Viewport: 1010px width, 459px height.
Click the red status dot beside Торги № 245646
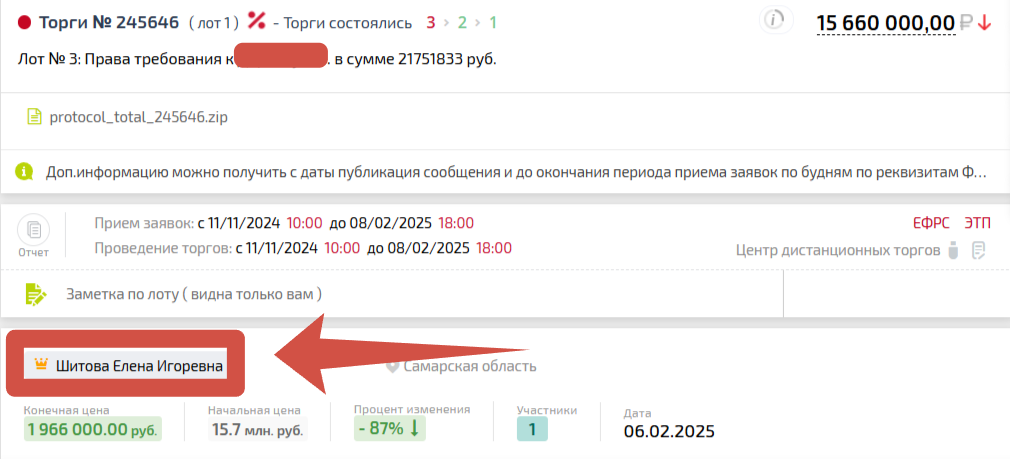tap(25, 23)
